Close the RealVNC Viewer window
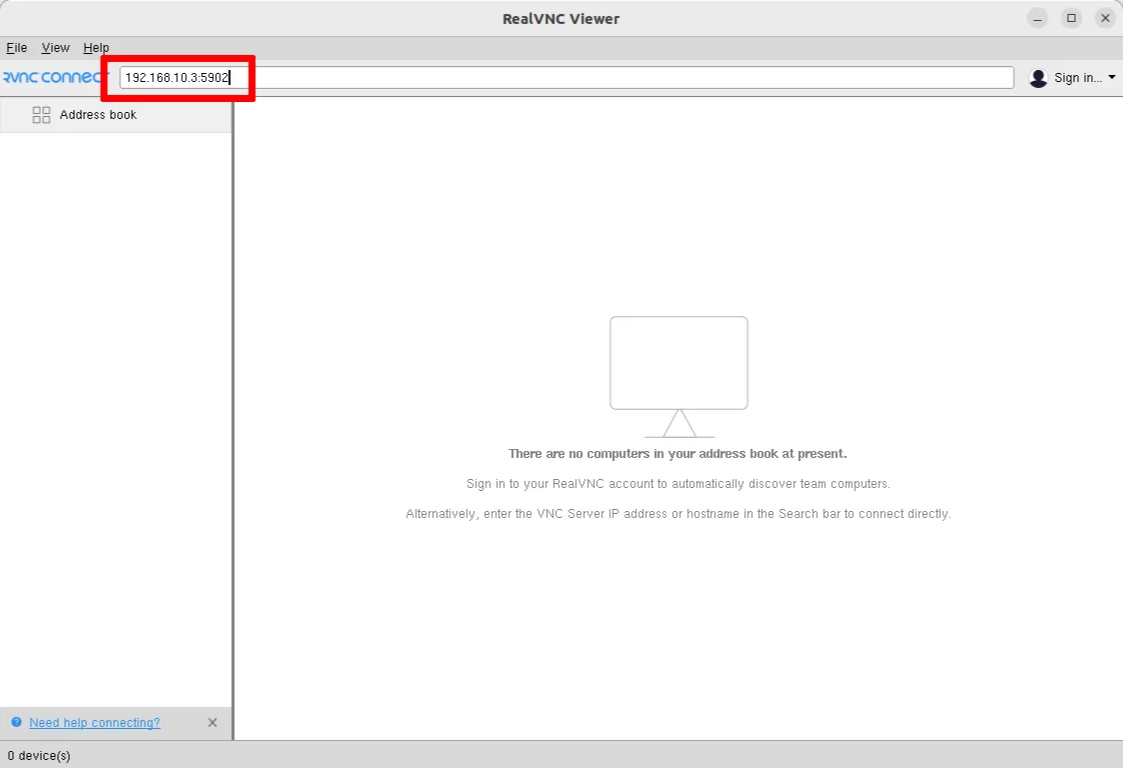Viewport: 1123px width, 768px height. [x=1105, y=18]
